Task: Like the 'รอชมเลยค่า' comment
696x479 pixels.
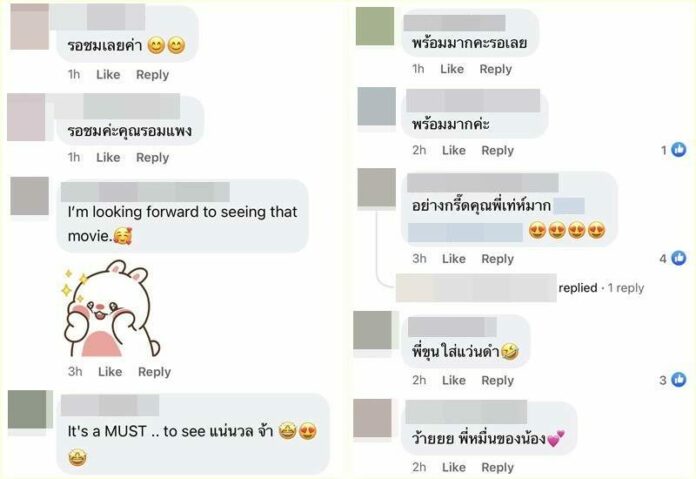Action: [108, 75]
